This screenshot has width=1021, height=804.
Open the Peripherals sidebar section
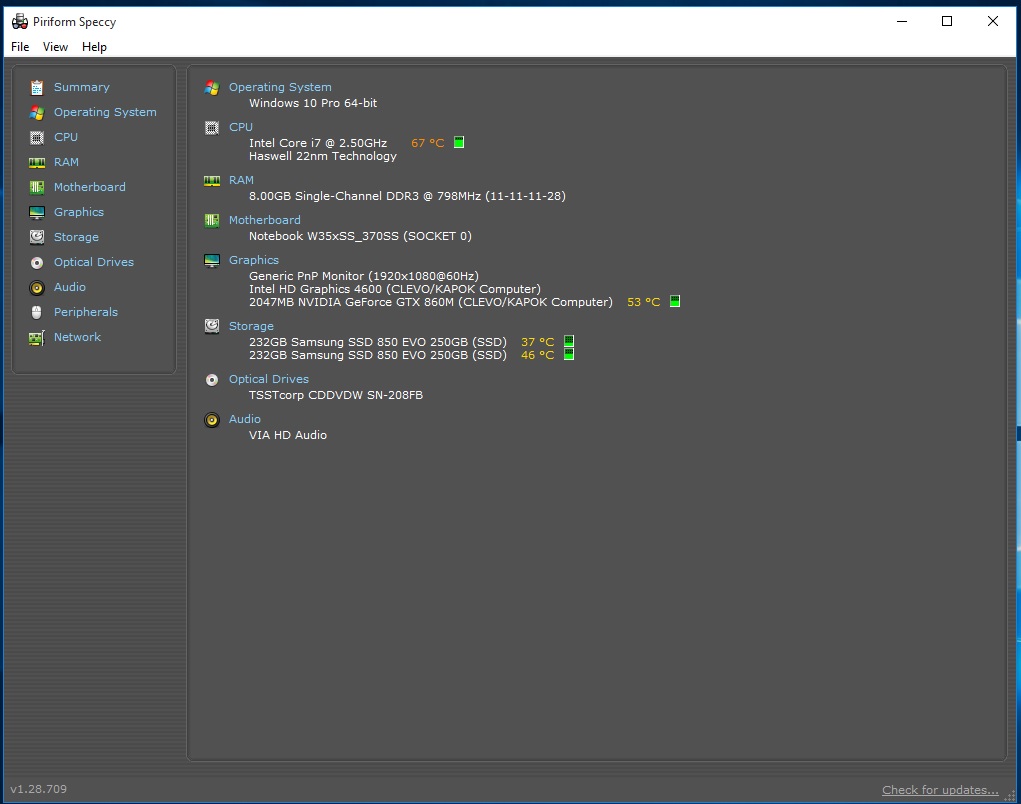click(86, 312)
